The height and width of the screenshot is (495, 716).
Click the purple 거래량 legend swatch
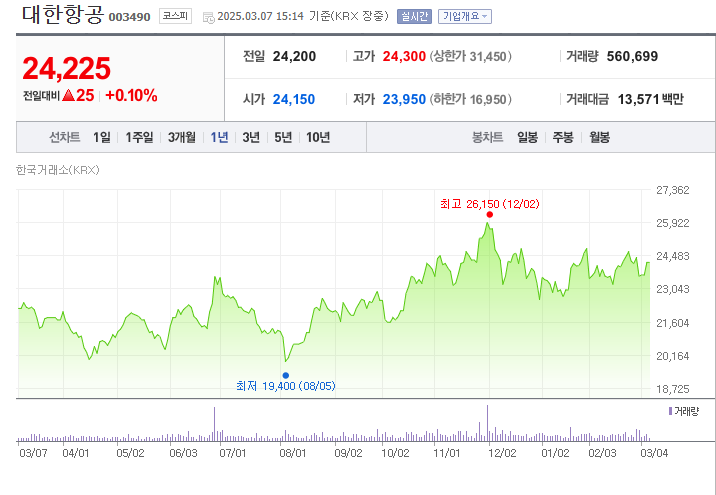pos(670,411)
